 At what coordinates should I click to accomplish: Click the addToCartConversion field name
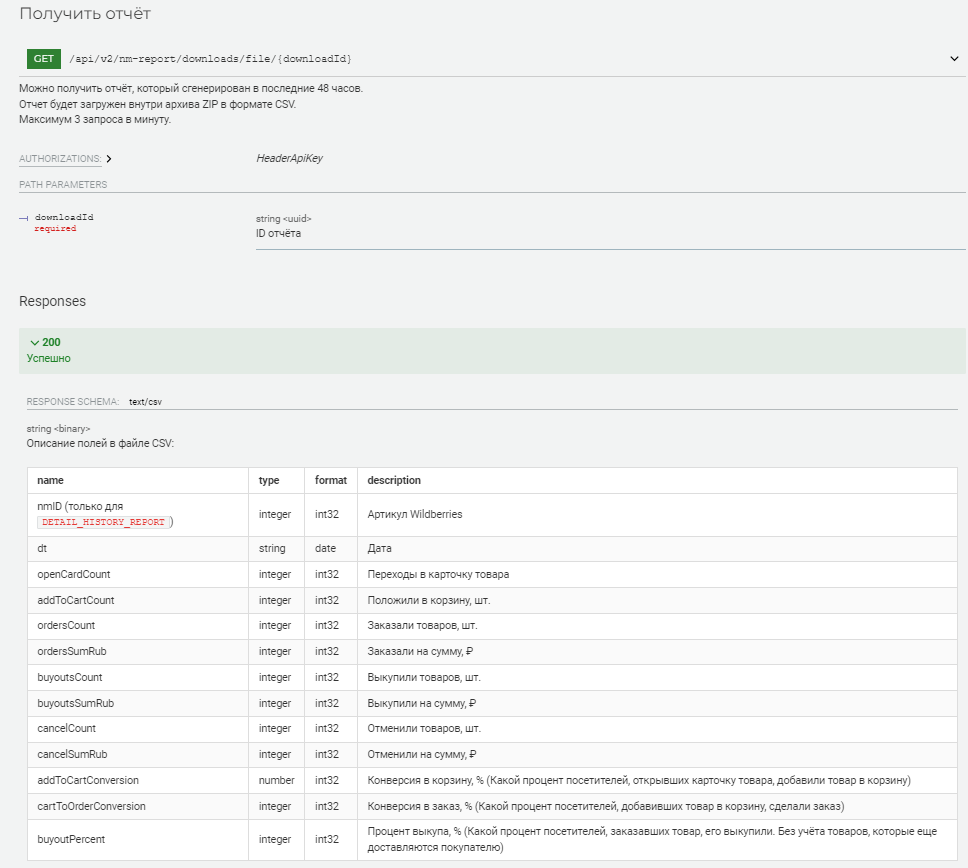88,780
